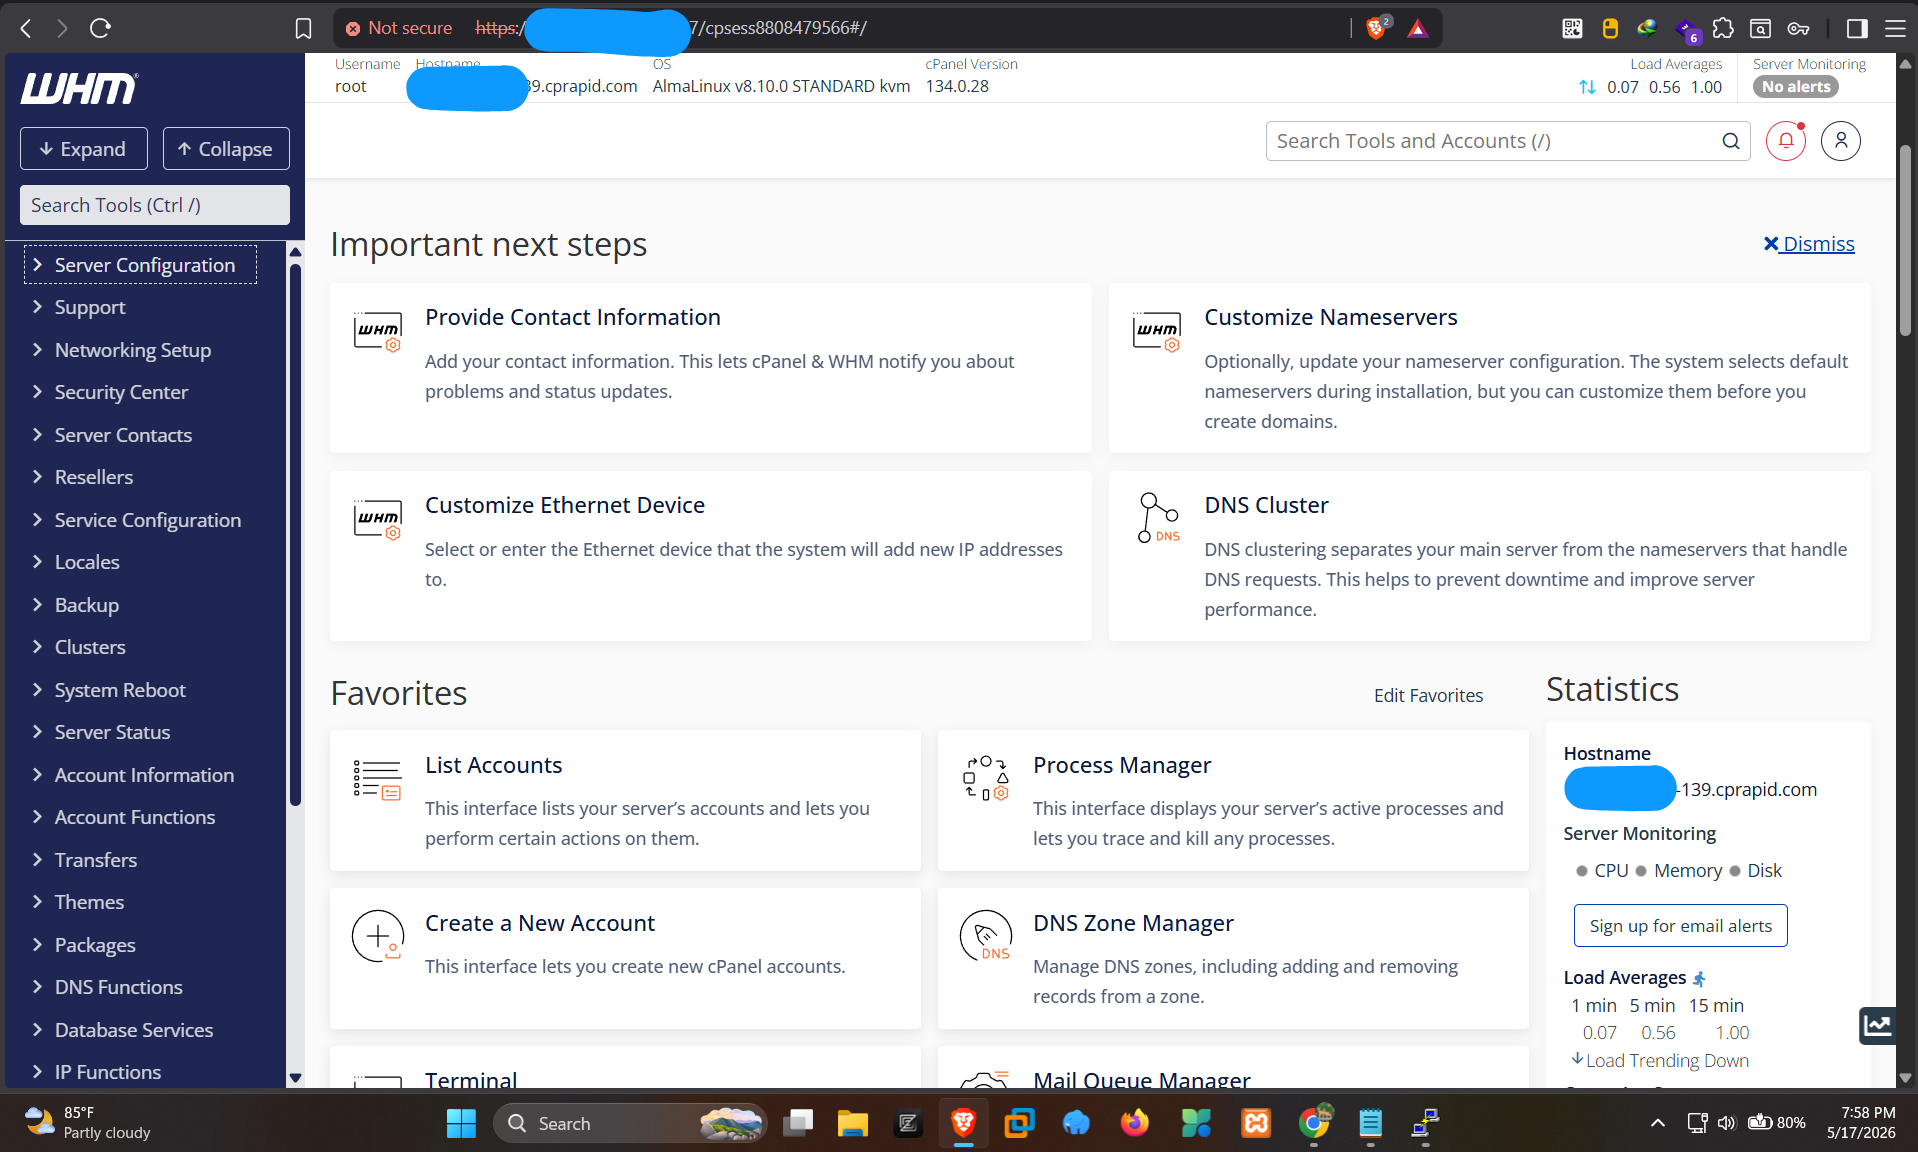
Task: Open the List Accounts link
Action: click(493, 765)
